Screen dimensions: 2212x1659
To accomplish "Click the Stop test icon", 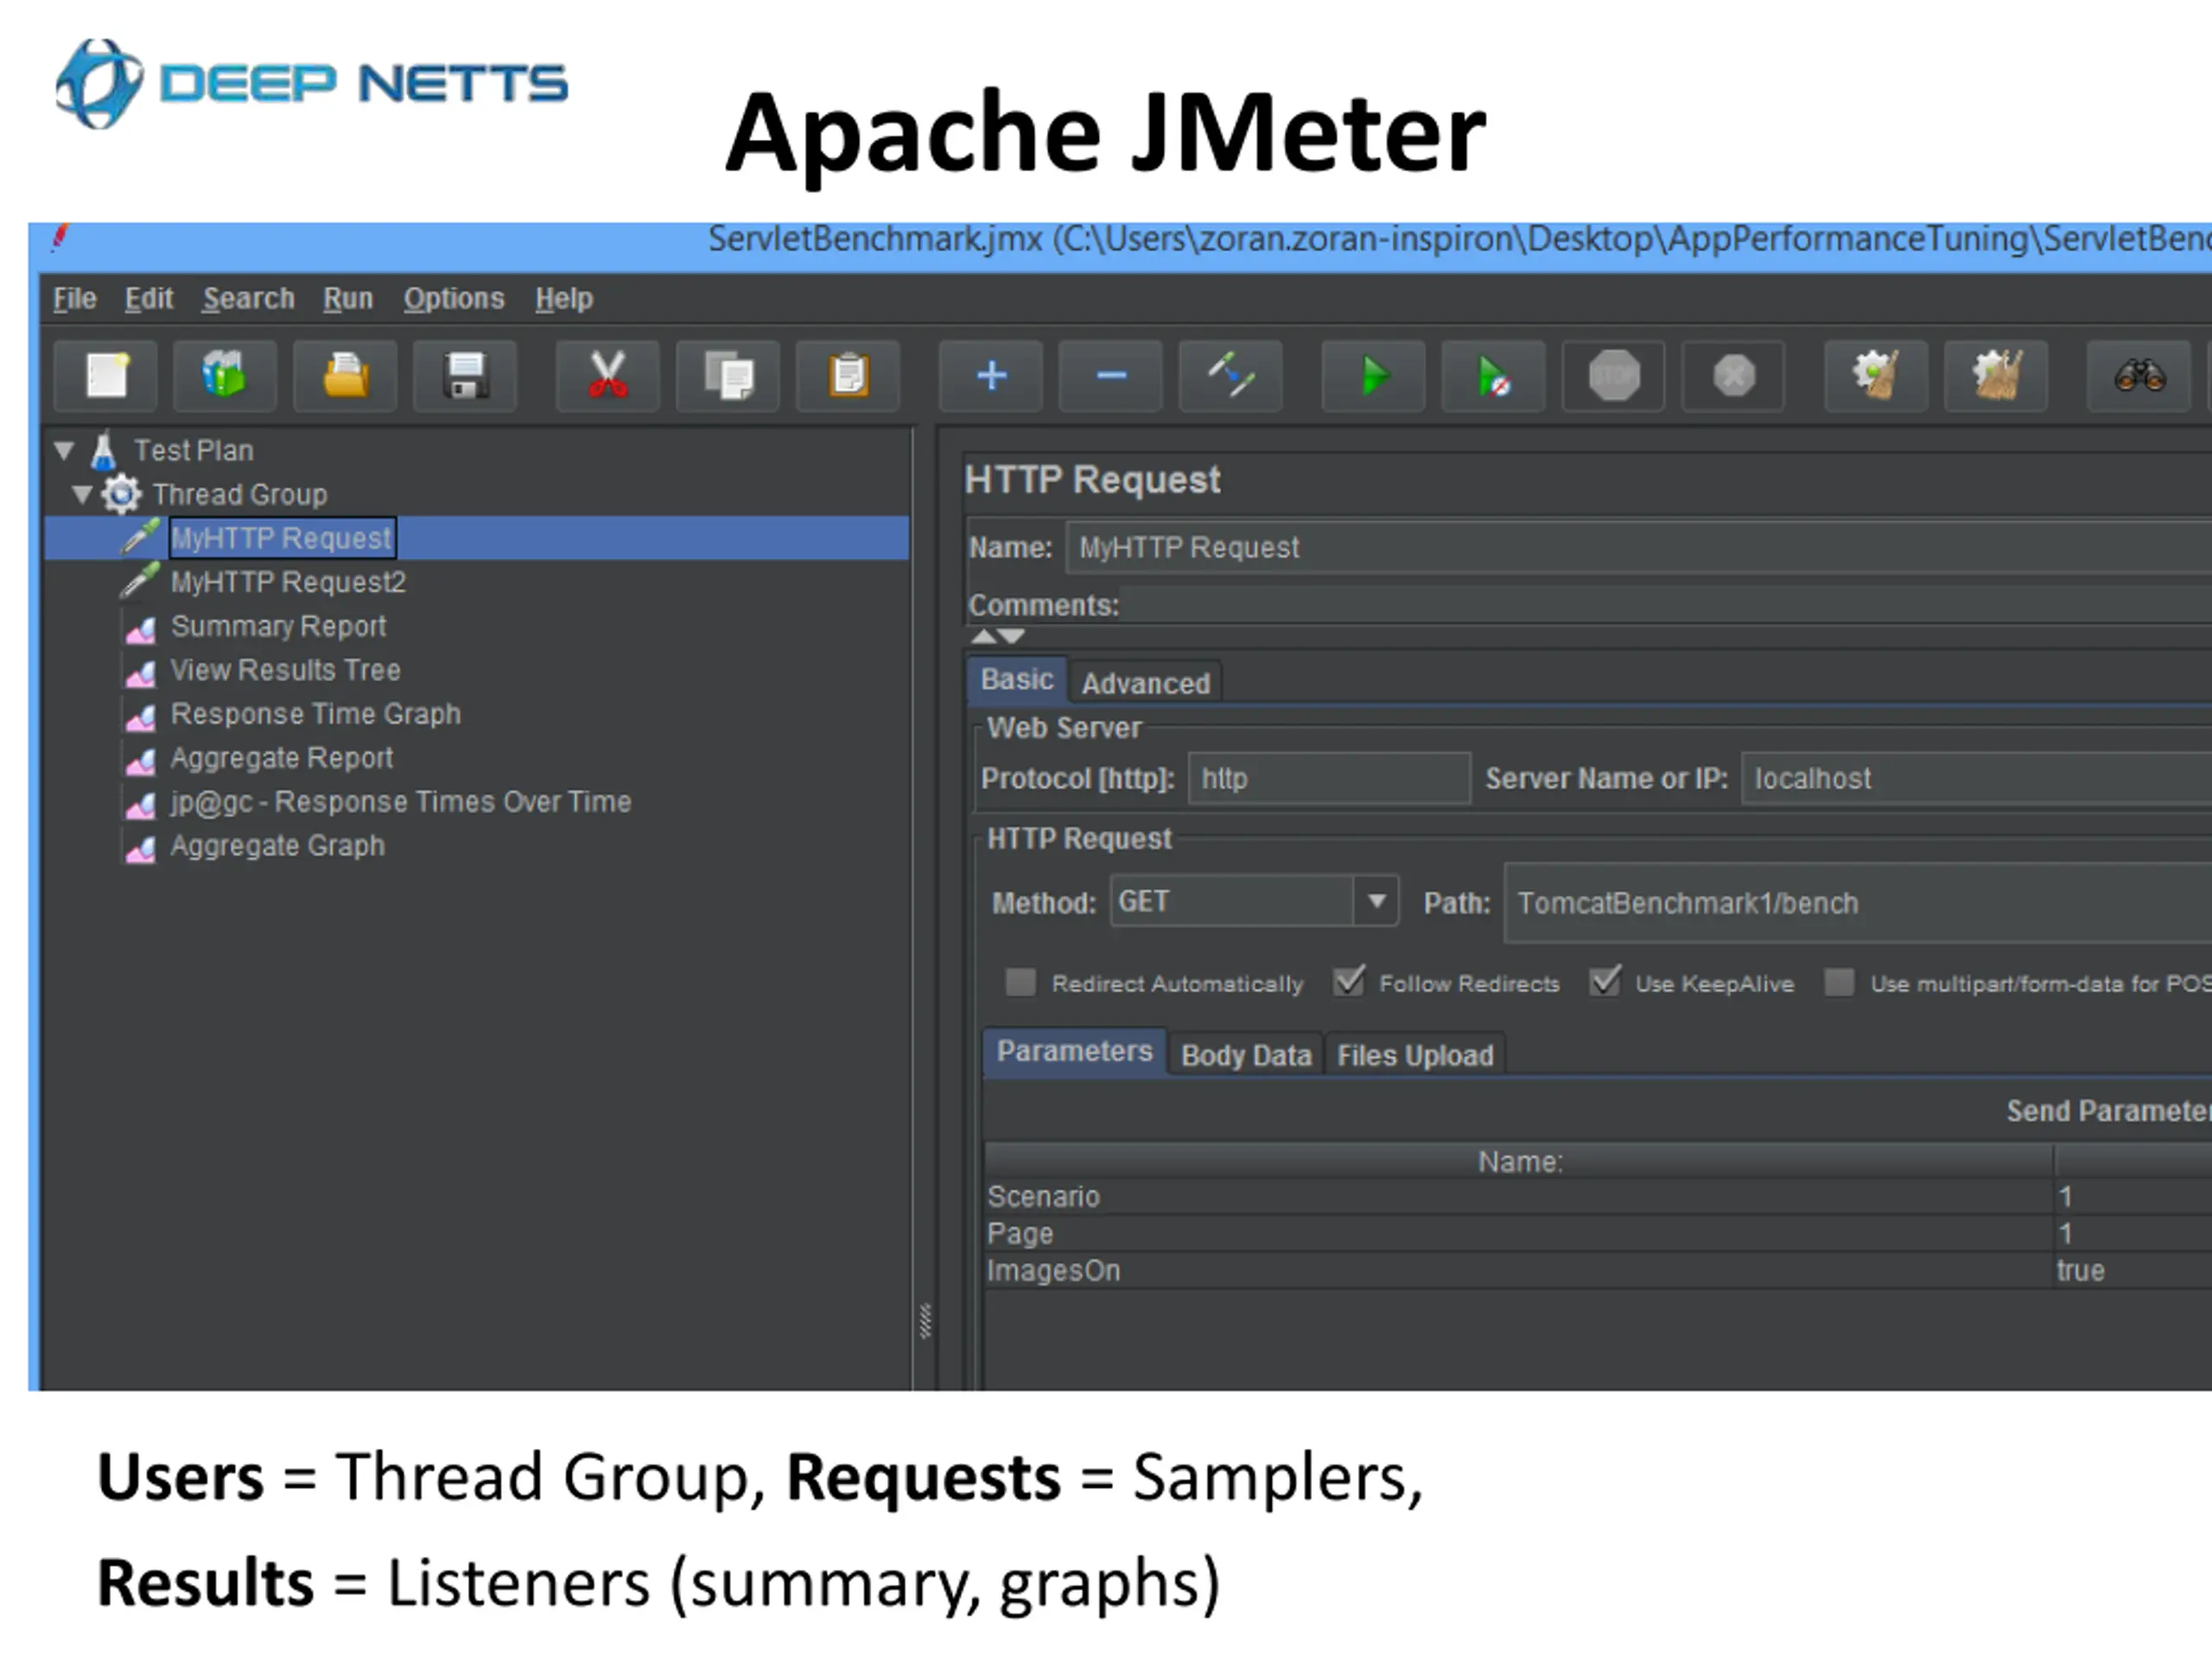I will point(1614,376).
